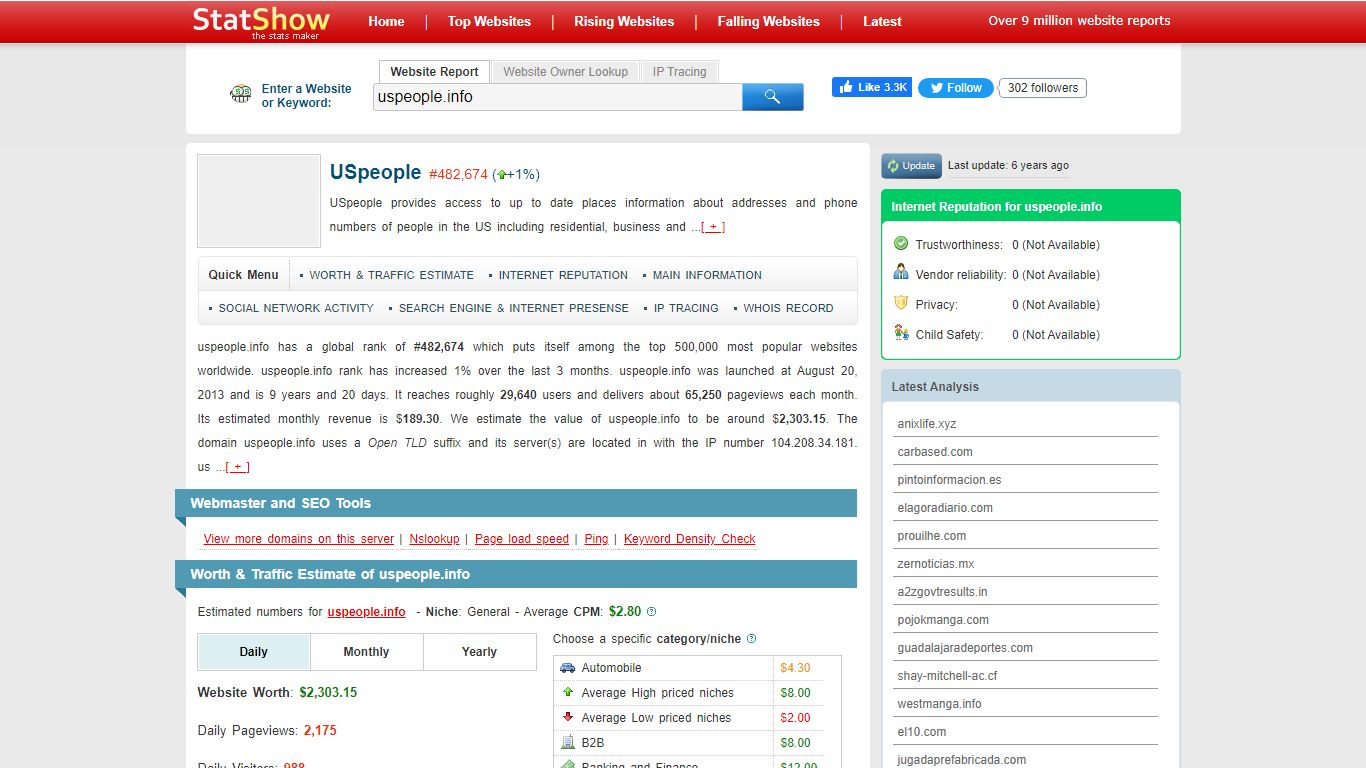Open pojokmanga.com in Latest Analysis
Viewport: 1366px width, 768px height.
pos(943,620)
